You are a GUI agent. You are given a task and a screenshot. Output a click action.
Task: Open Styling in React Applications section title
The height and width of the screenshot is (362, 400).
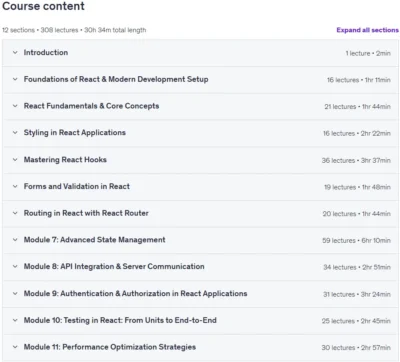click(x=75, y=133)
